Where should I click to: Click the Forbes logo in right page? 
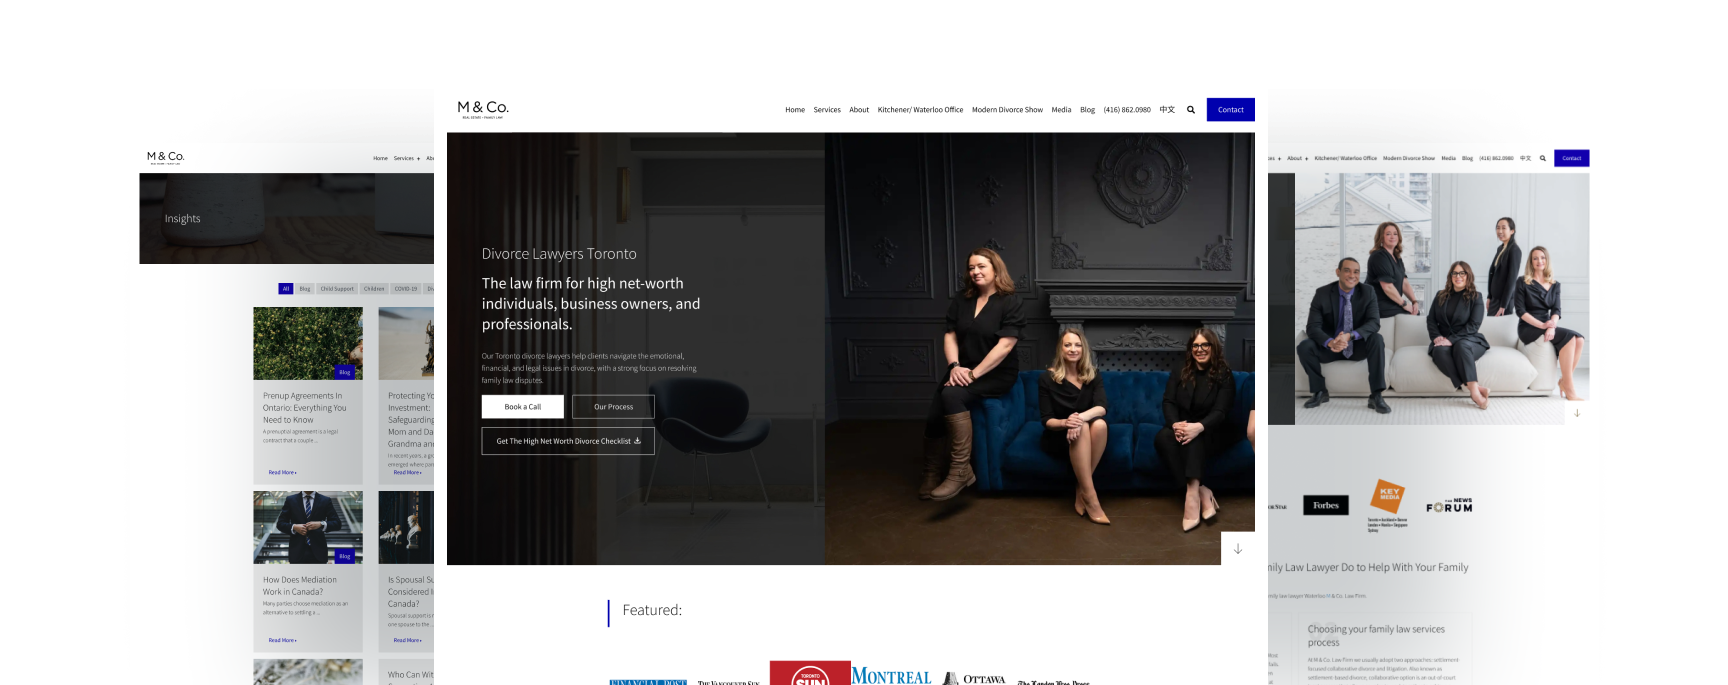tap(1326, 506)
